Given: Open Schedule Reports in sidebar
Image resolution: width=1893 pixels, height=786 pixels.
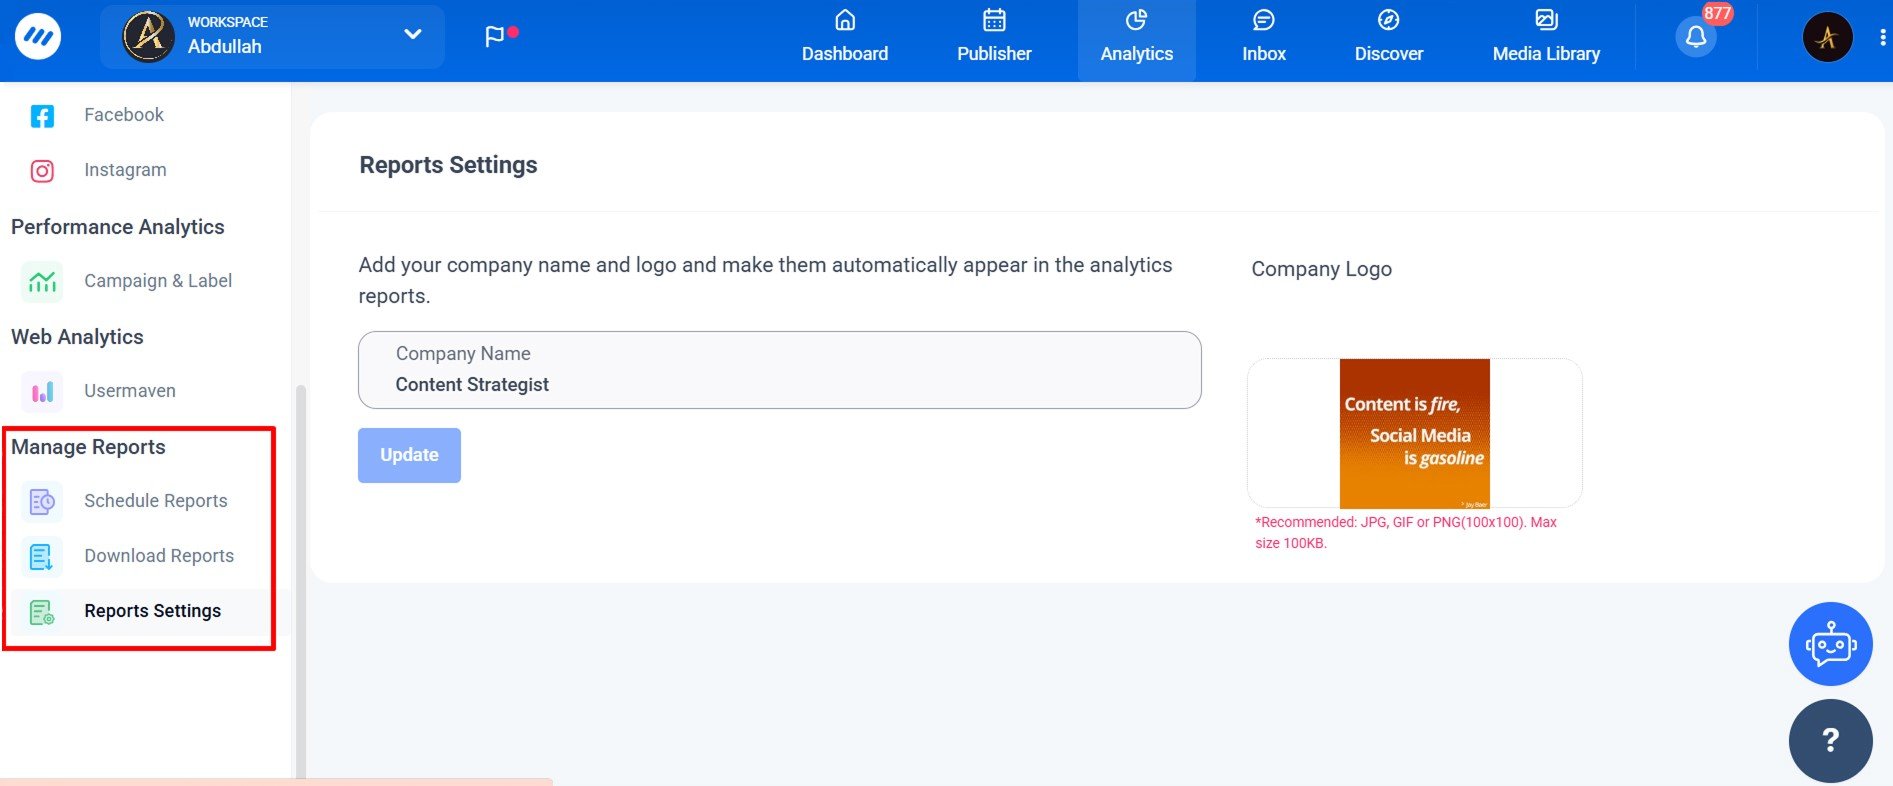Looking at the screenshot, I should [155, 501].
